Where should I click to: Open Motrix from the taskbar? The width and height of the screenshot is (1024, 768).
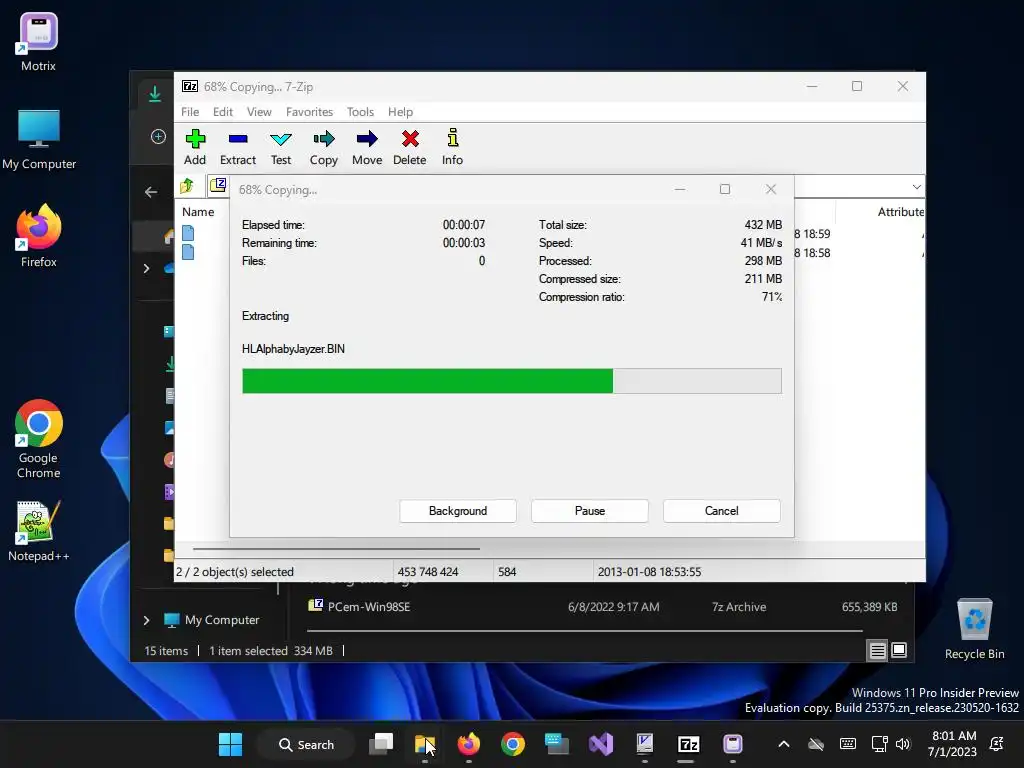point(733,744)
